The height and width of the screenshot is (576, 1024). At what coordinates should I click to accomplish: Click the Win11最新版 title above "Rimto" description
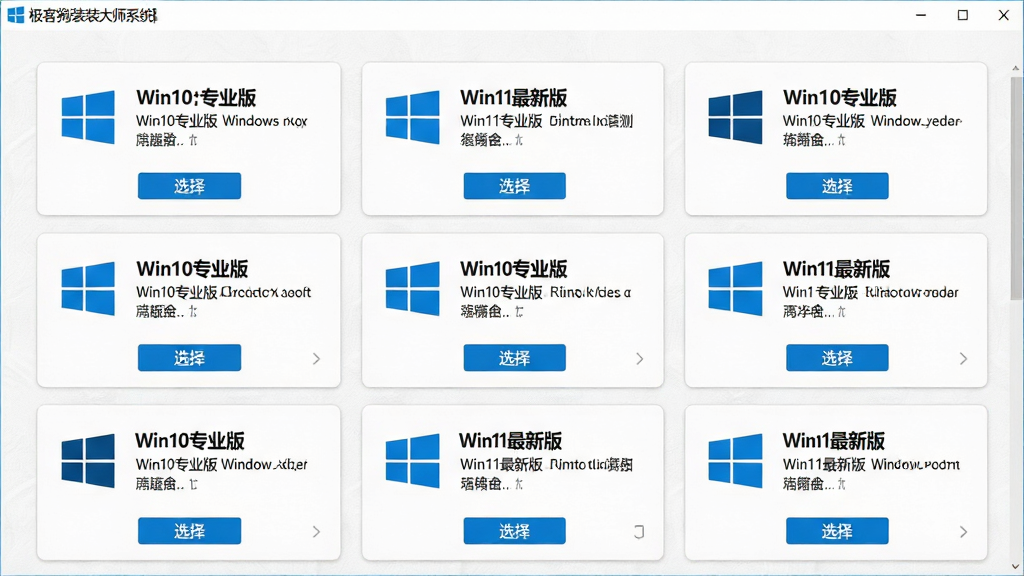[x=510, y=441]
